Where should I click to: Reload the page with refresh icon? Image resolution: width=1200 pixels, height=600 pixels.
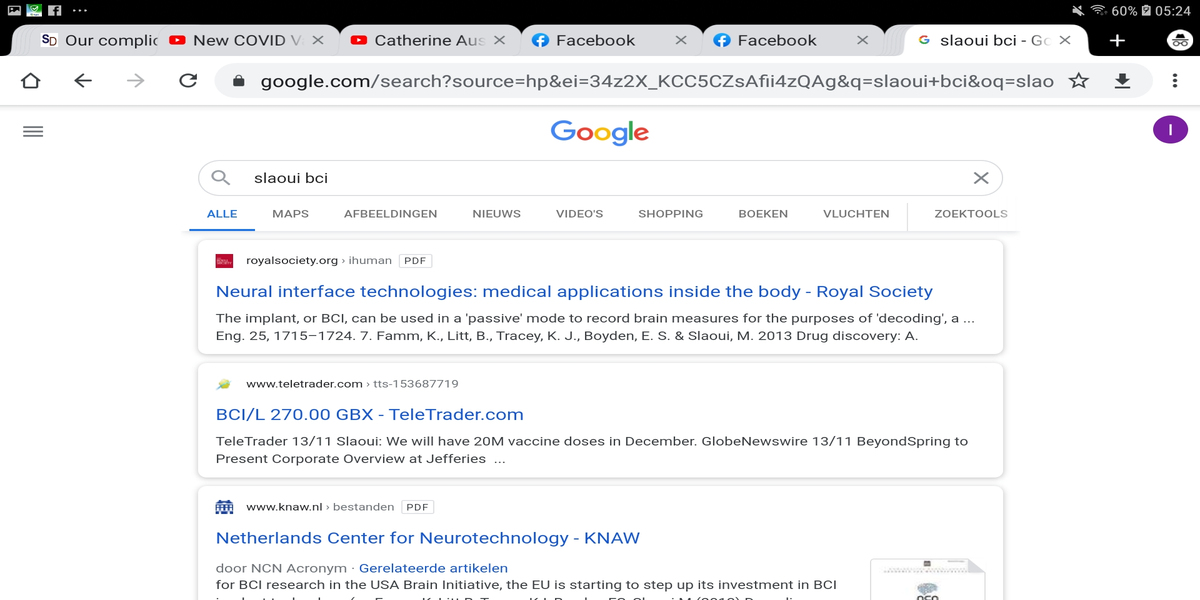coord(188,81)
